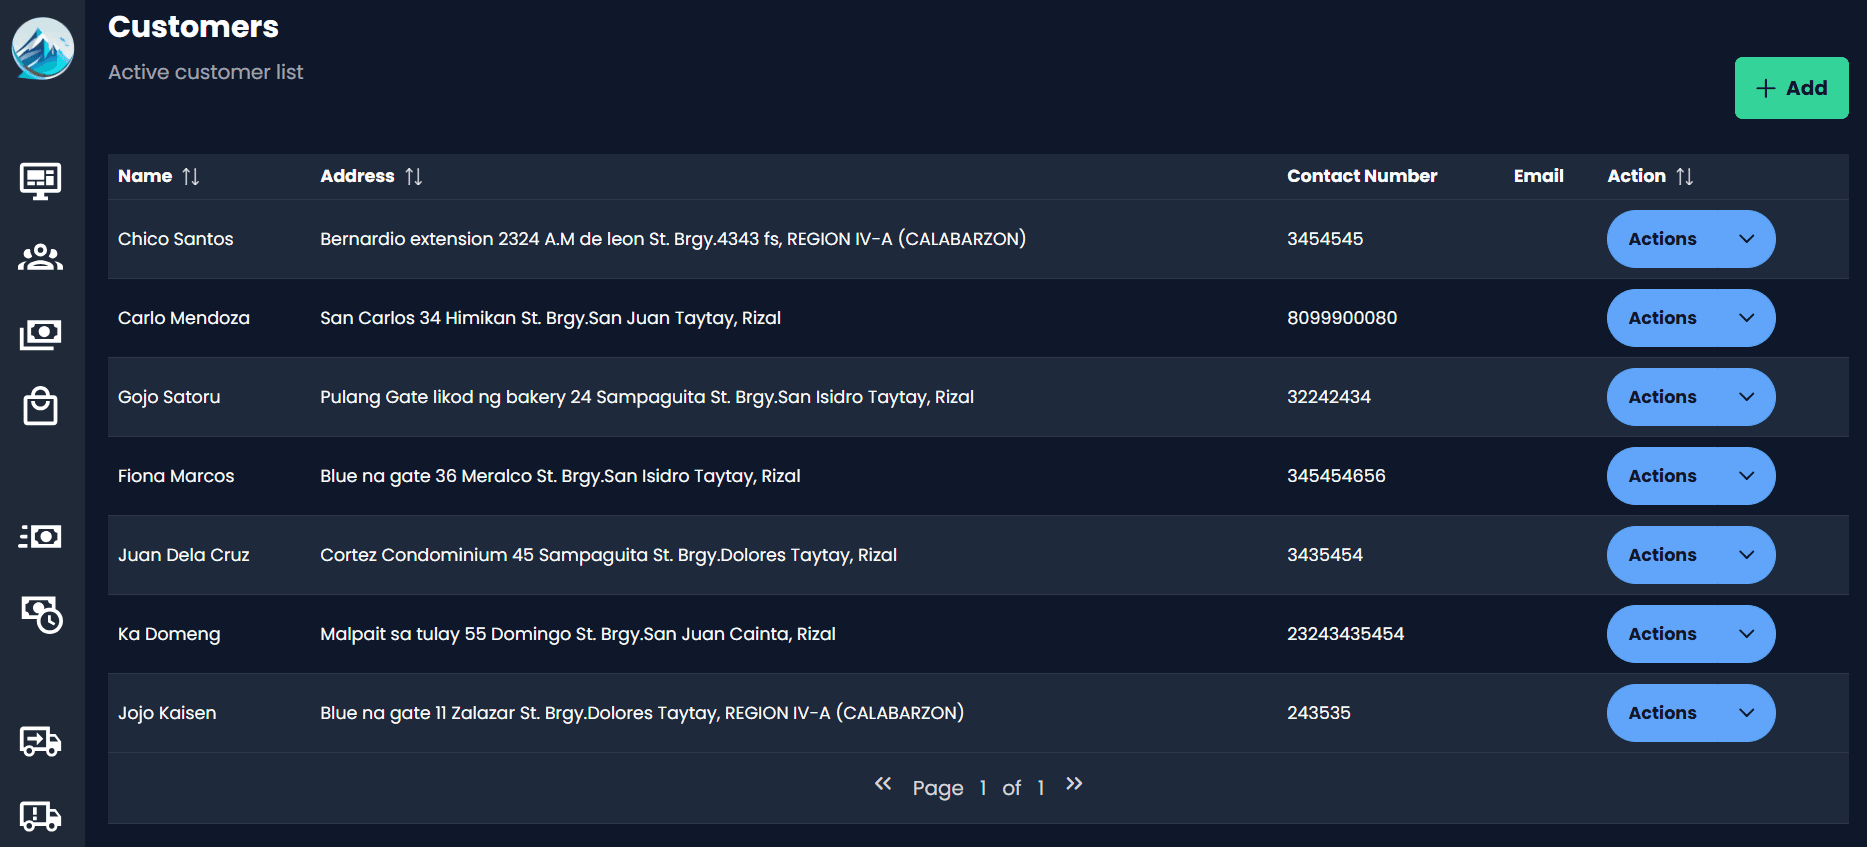The height and width of the screenshot is (847, 1867).
Task: Open the money list icon in sidebar
Action: 40,536
